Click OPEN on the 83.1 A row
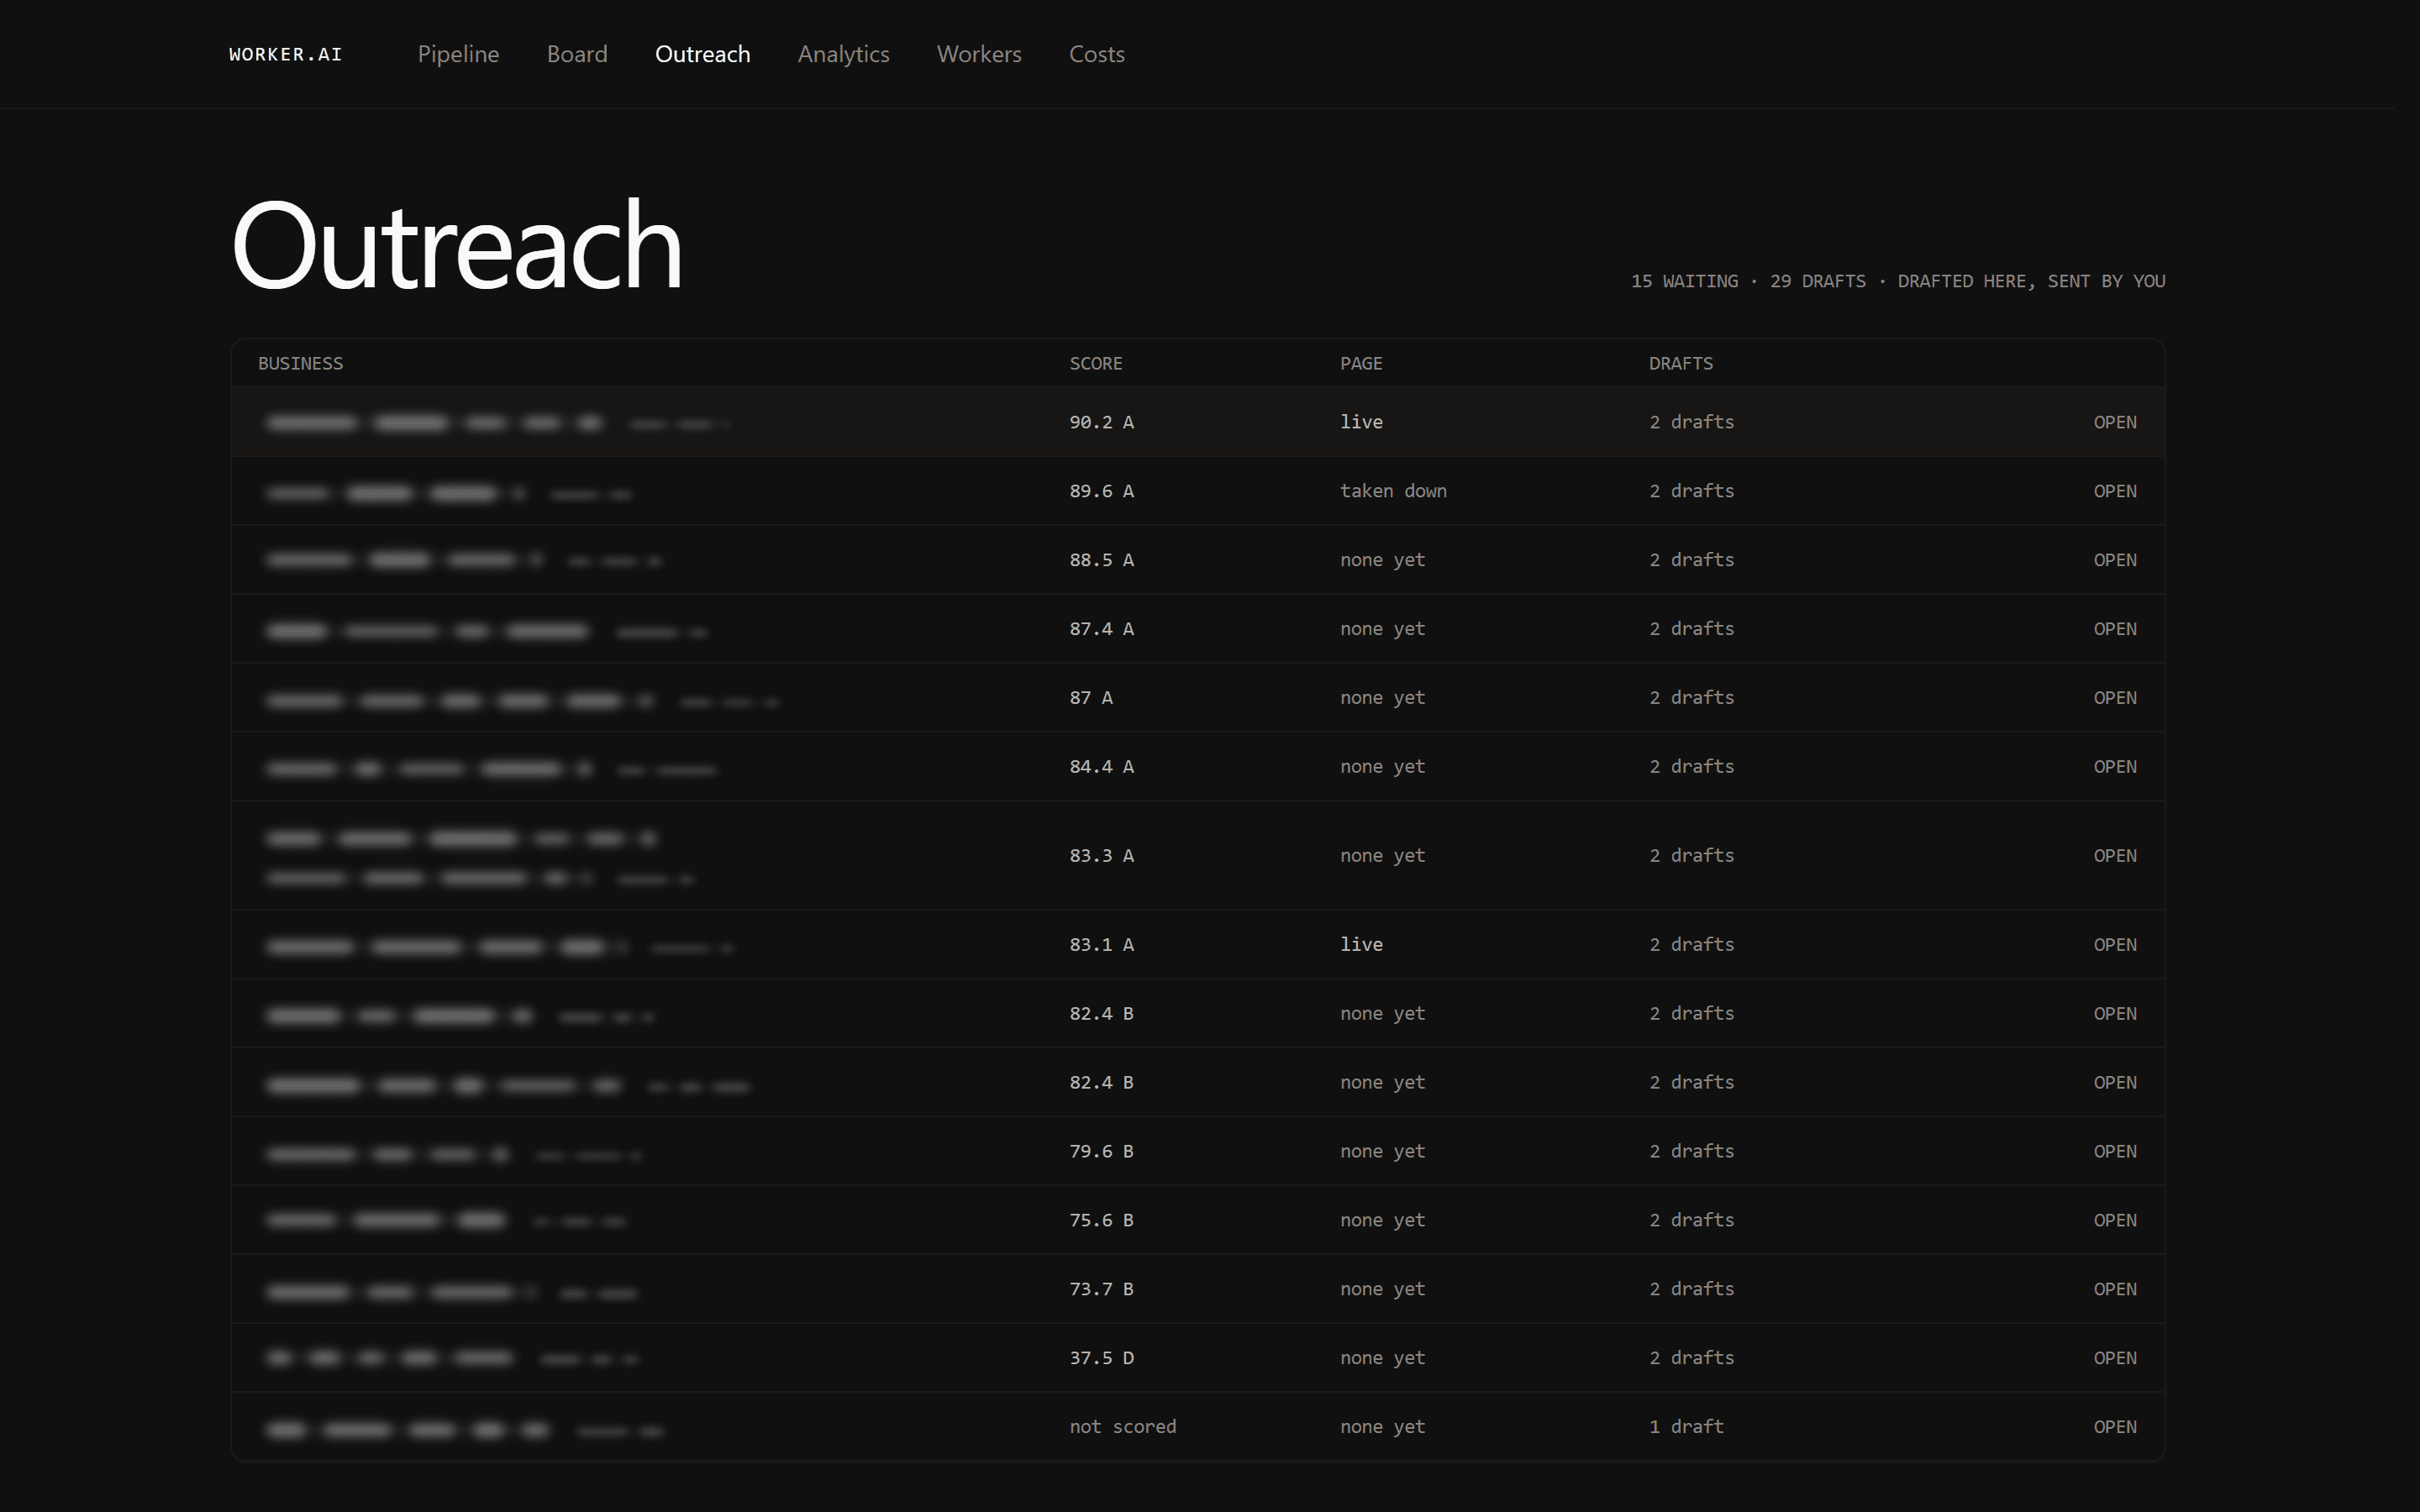This screenshot has height=1512, width=2420. click(2114, 945)
